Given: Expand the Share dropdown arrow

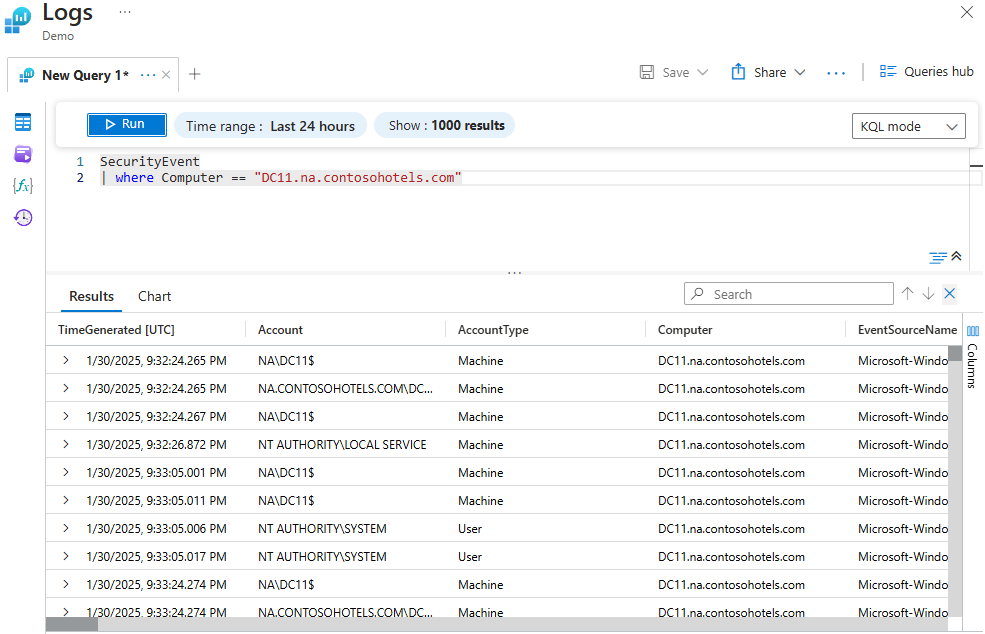Looking at the screenshot, I should [800, 72].
